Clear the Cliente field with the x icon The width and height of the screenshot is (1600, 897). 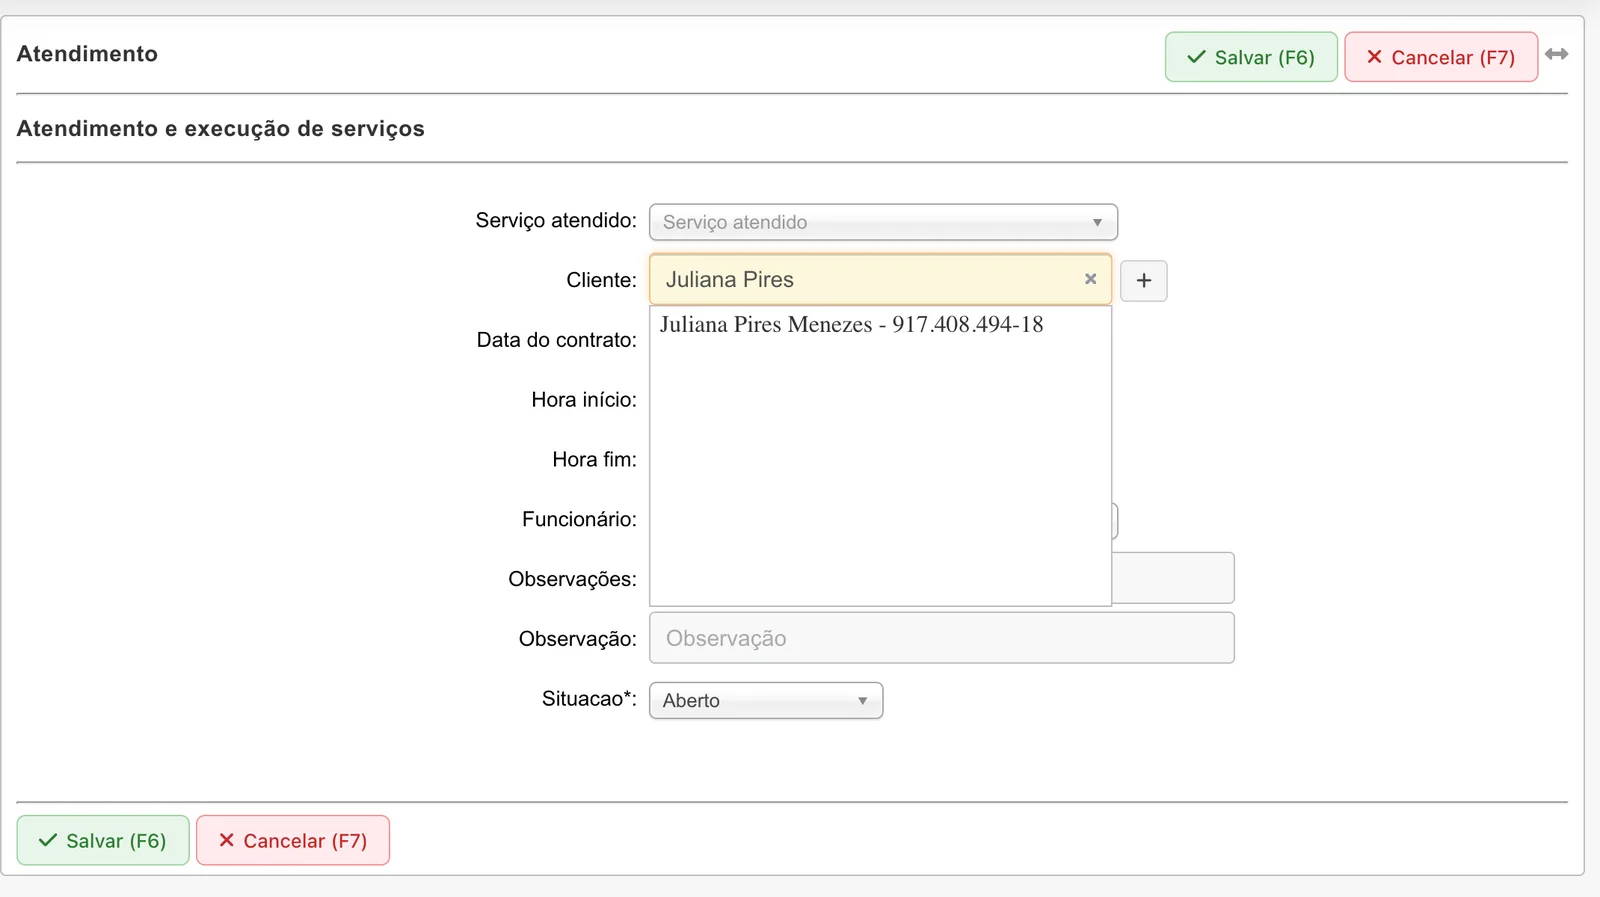pos(1091,279)
